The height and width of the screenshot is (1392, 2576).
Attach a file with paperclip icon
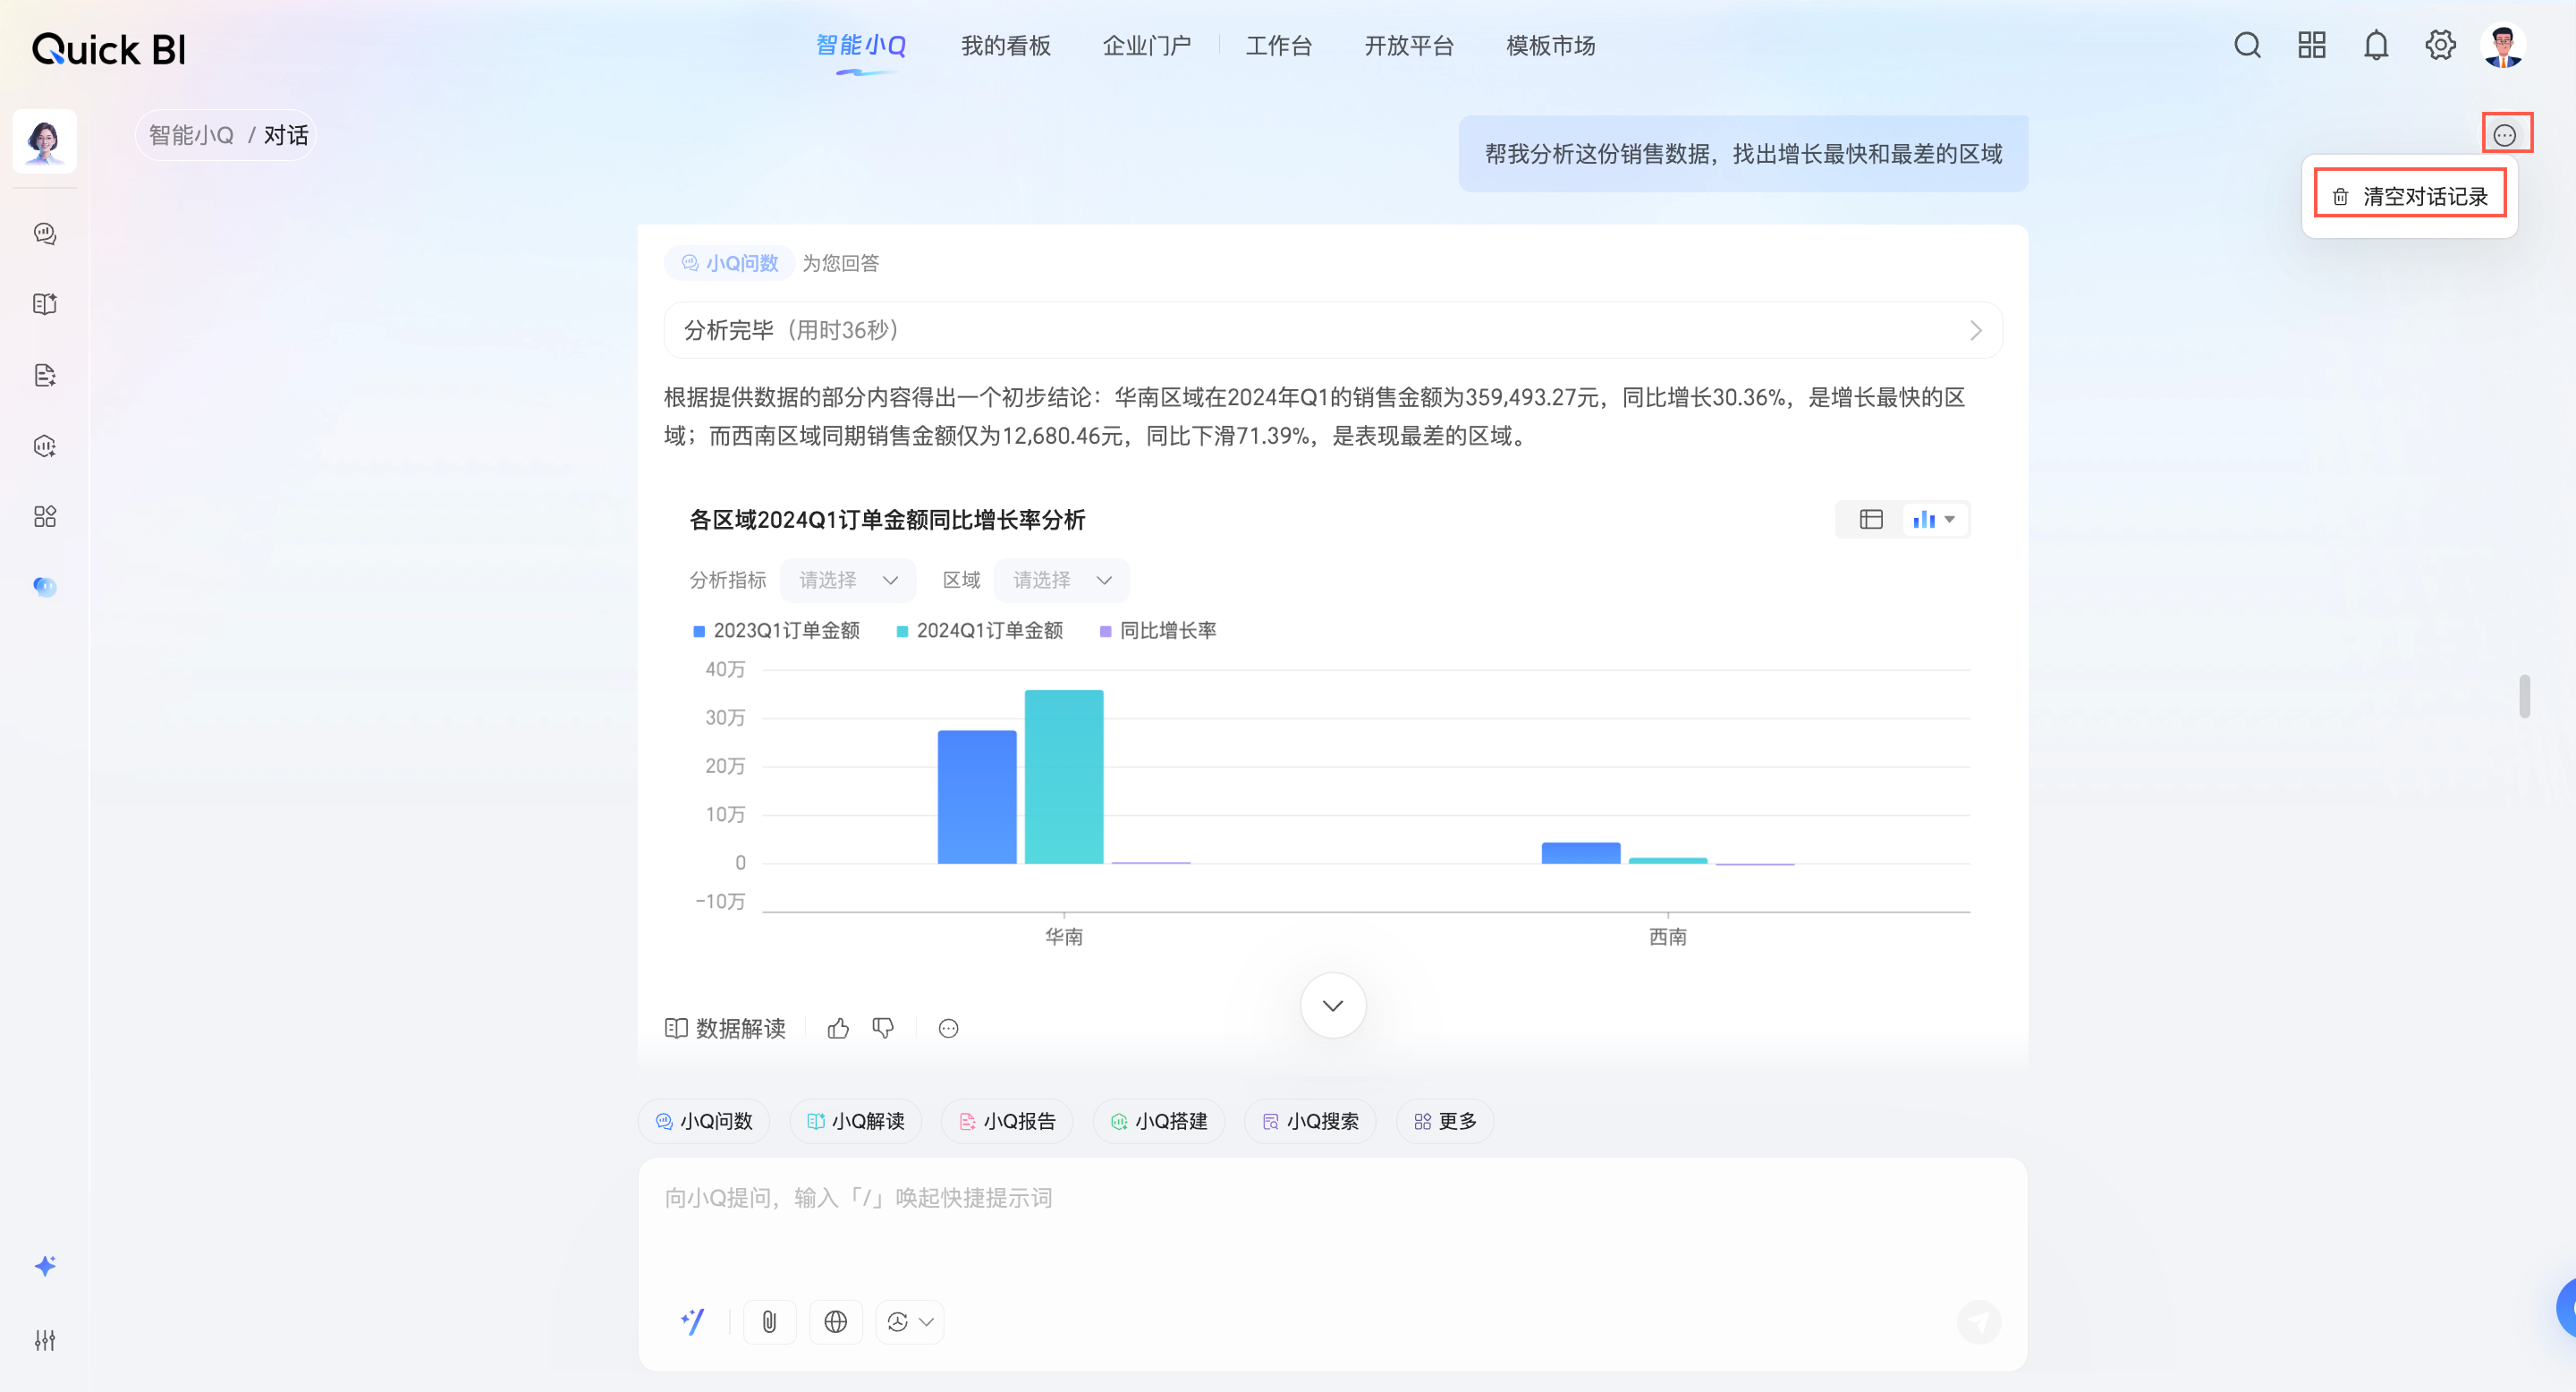pyautogui.click(x=769, y=1322)
